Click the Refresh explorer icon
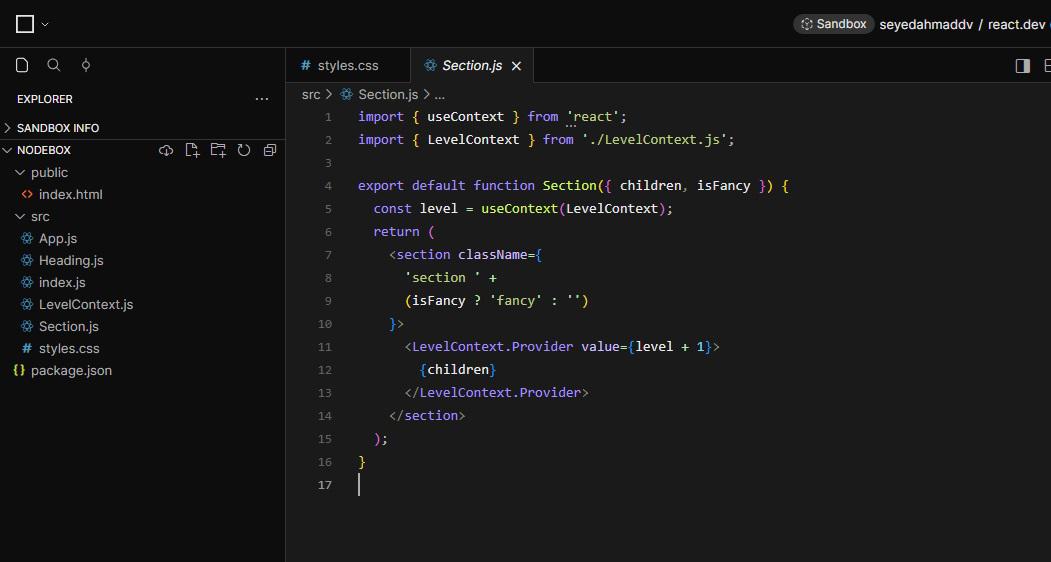The height and width of the screenshot is (562, 1051). pyautogui.click(x=244, y=150)
